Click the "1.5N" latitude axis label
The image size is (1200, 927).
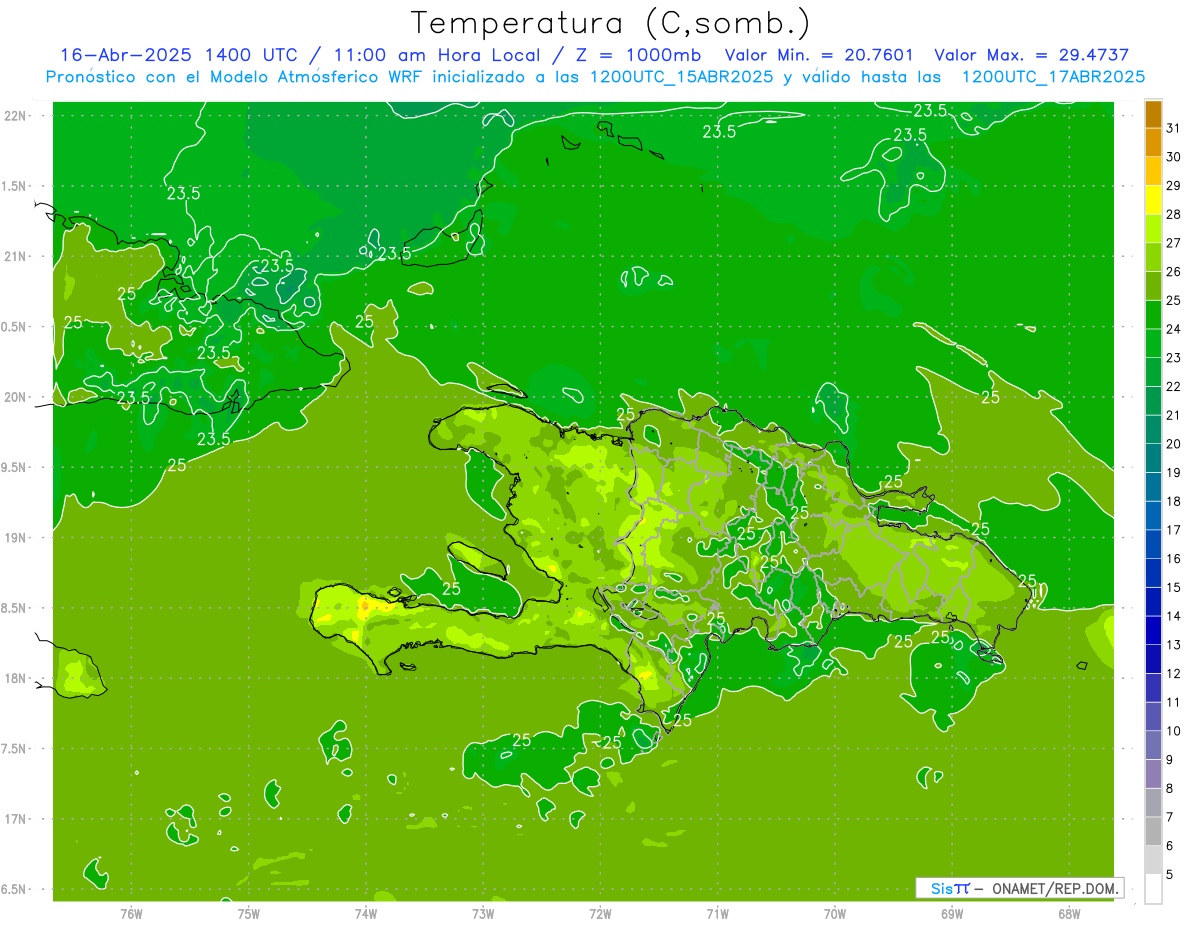coord(14,186)
